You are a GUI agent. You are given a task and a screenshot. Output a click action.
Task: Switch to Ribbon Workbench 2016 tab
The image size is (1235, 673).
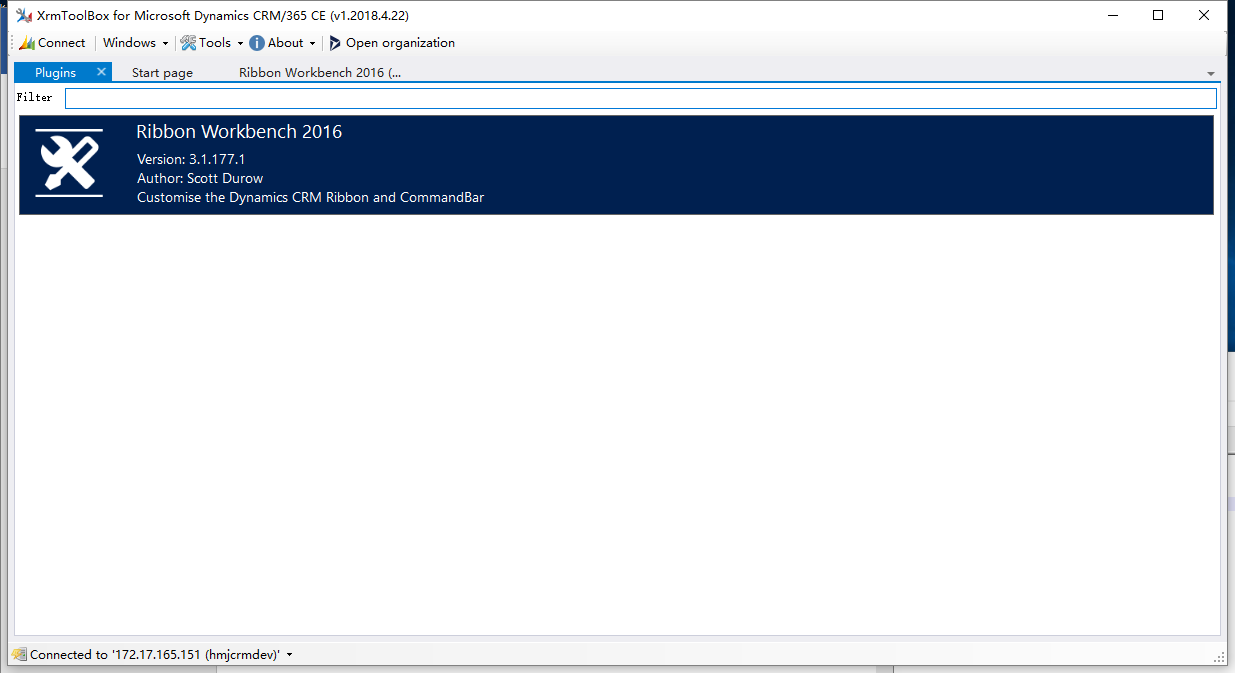(x=320, y=72)
